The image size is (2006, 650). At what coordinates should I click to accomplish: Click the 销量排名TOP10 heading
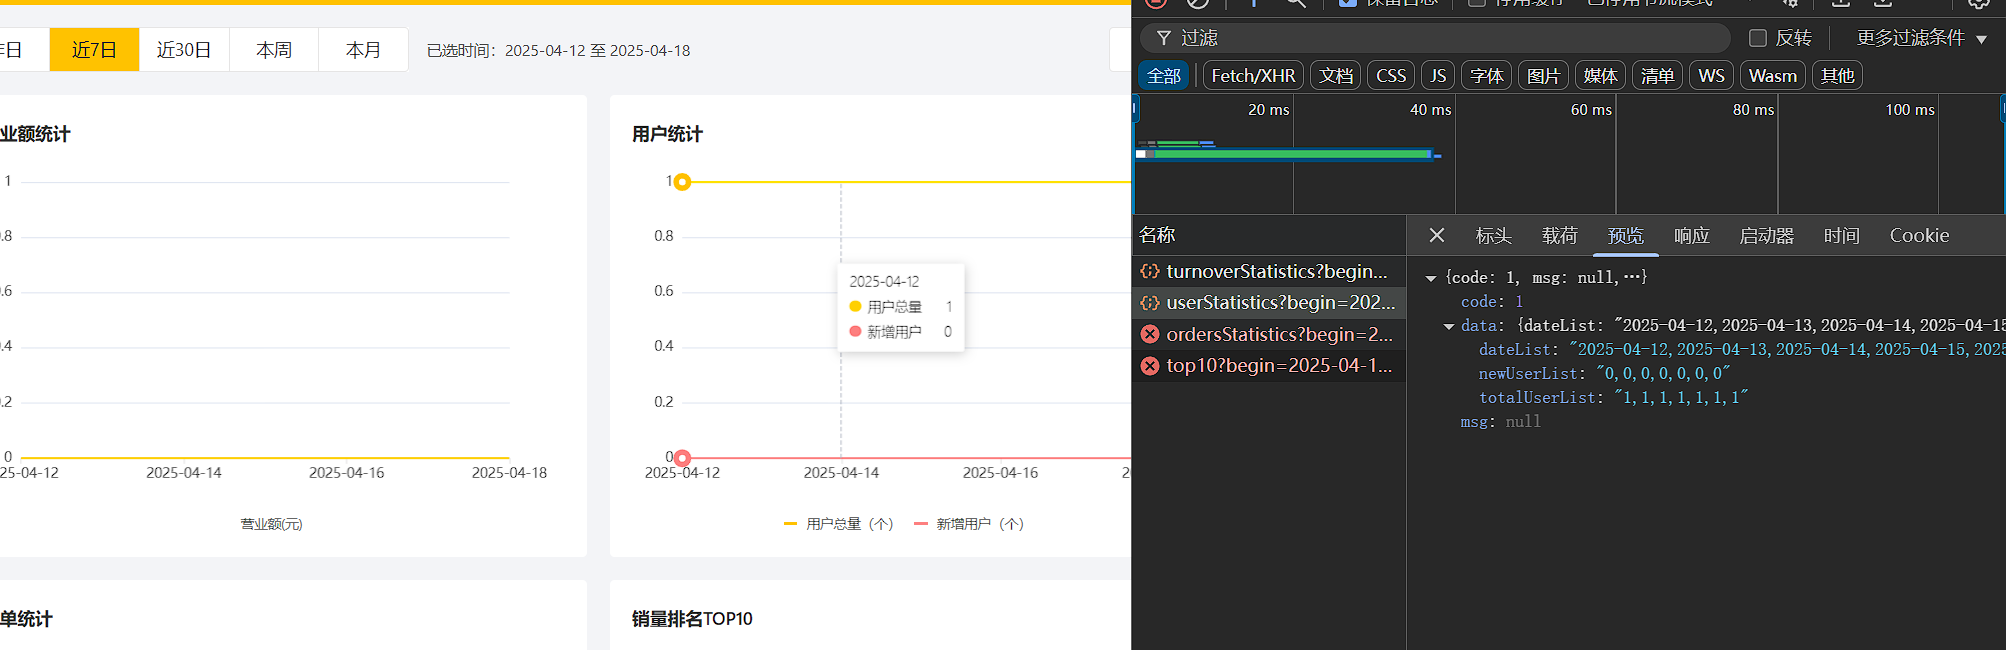(692, 619)
